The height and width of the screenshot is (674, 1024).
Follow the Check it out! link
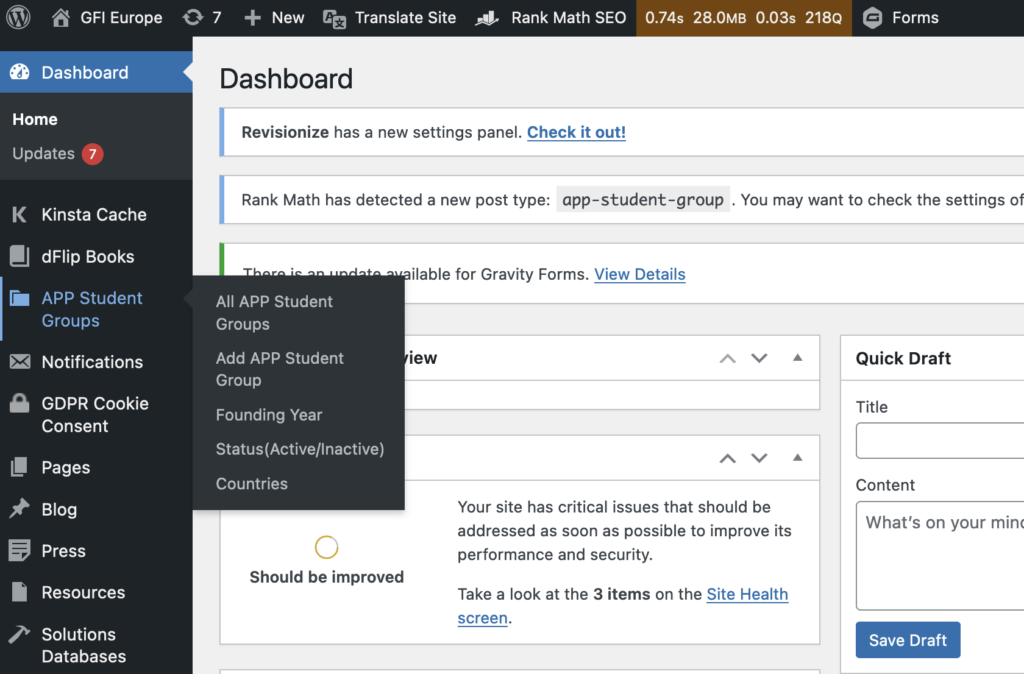(x=576, y=132)
